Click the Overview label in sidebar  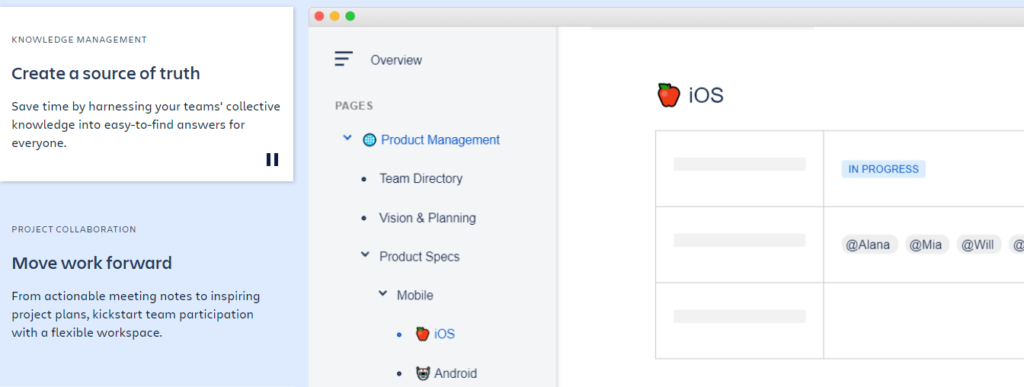(x=396, y=60)
